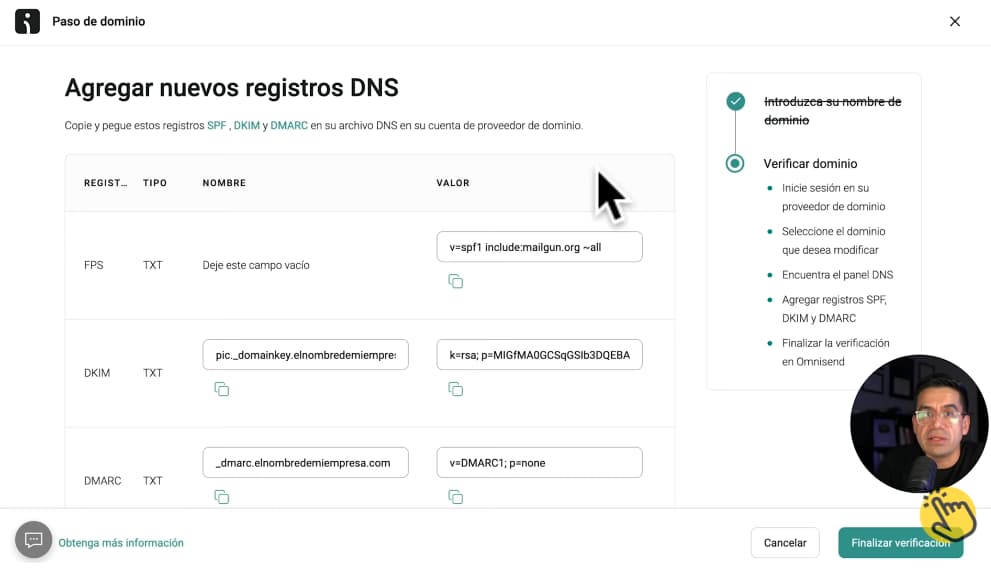Open the DMARC help link
The image size is (991, 568).
point(288,126)
